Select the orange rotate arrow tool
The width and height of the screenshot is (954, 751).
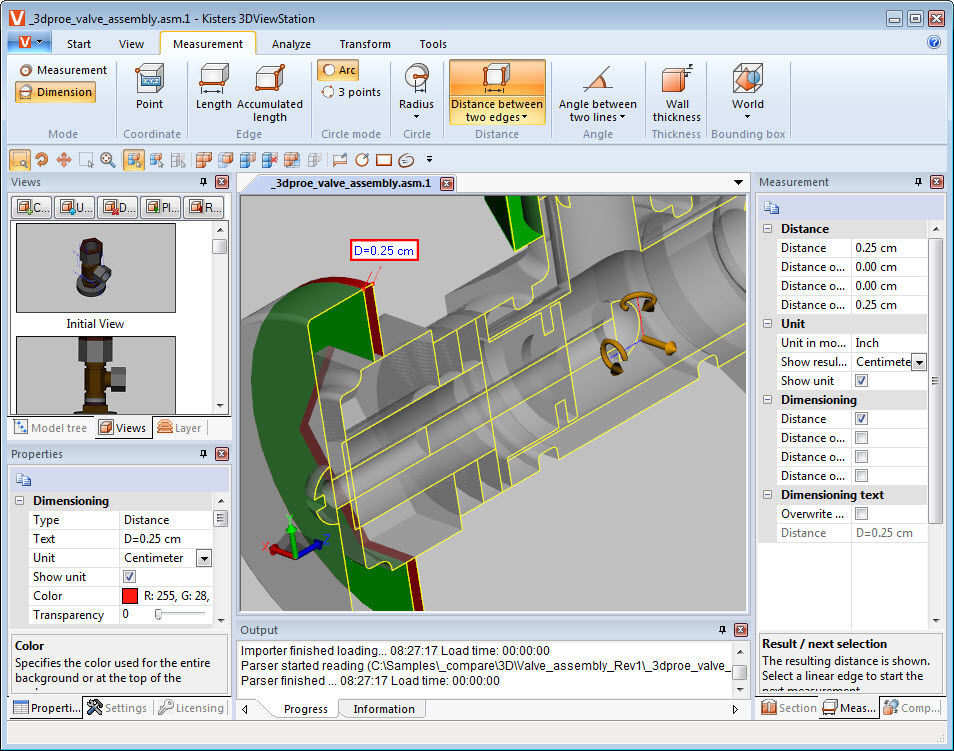41,160
